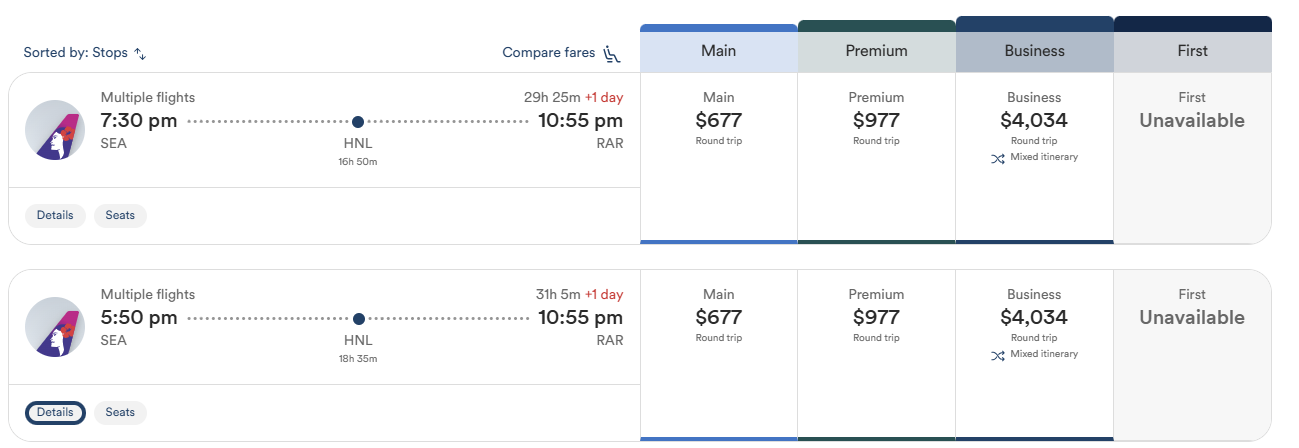Click the airline logo of the 7:30 pm flight
Image resolution: width=1299 pixels, height=448 pixels.
(x=55, y=130)
